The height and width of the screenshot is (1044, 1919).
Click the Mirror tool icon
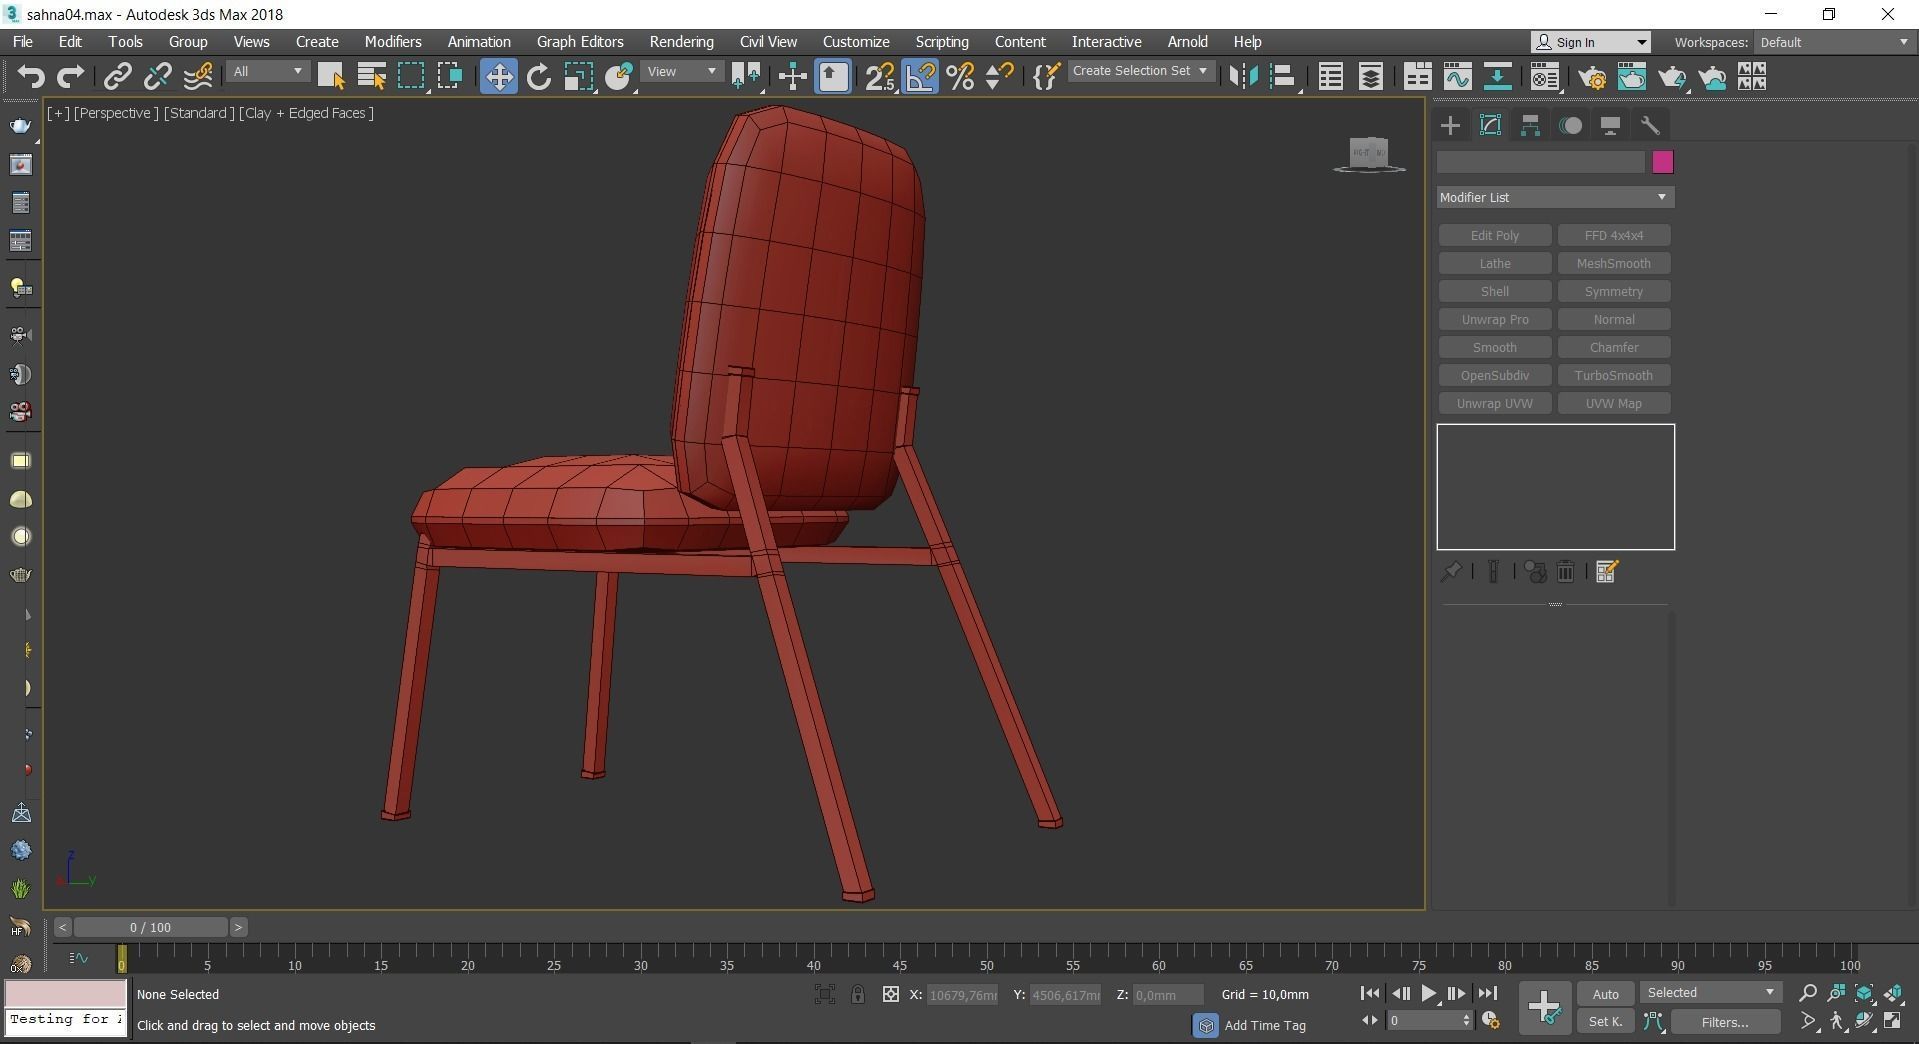[1243, 77]
